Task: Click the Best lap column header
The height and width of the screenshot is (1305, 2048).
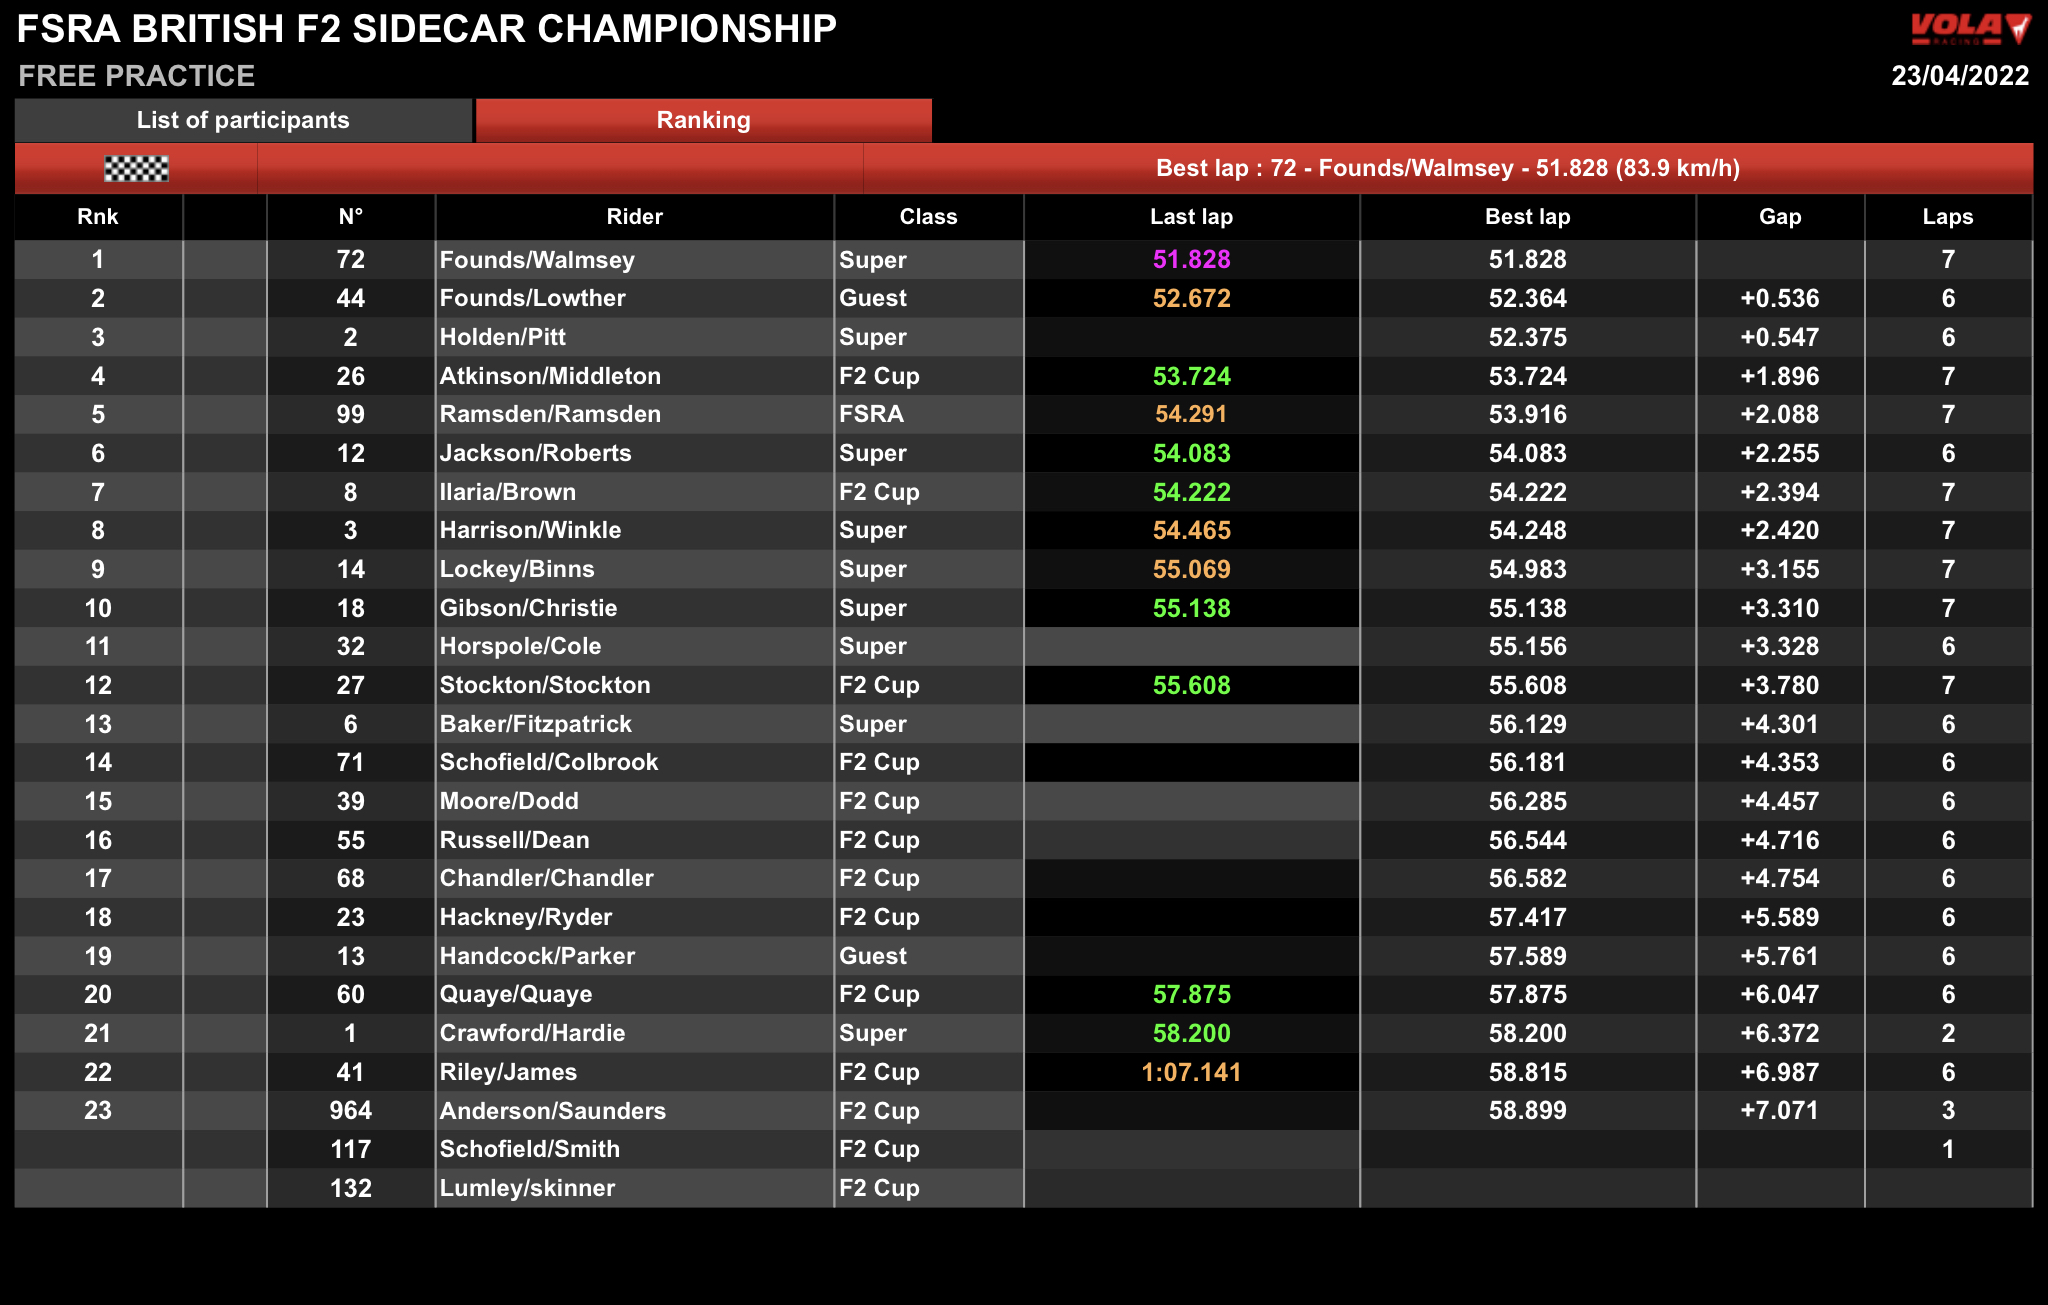Action: [1527, 217]
